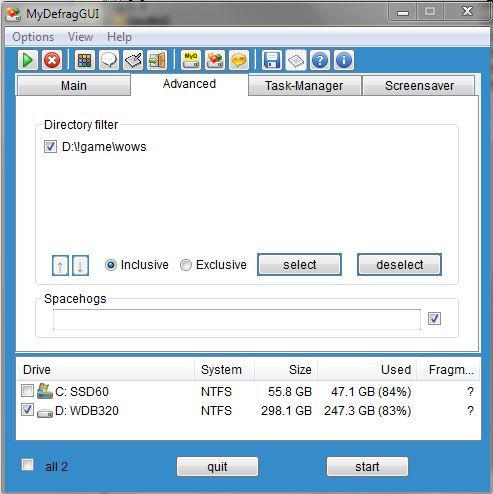The width and height of the screenshot is (493, 494).
Task: Open the Screensaver tab
Action: [x=419, y=86]
